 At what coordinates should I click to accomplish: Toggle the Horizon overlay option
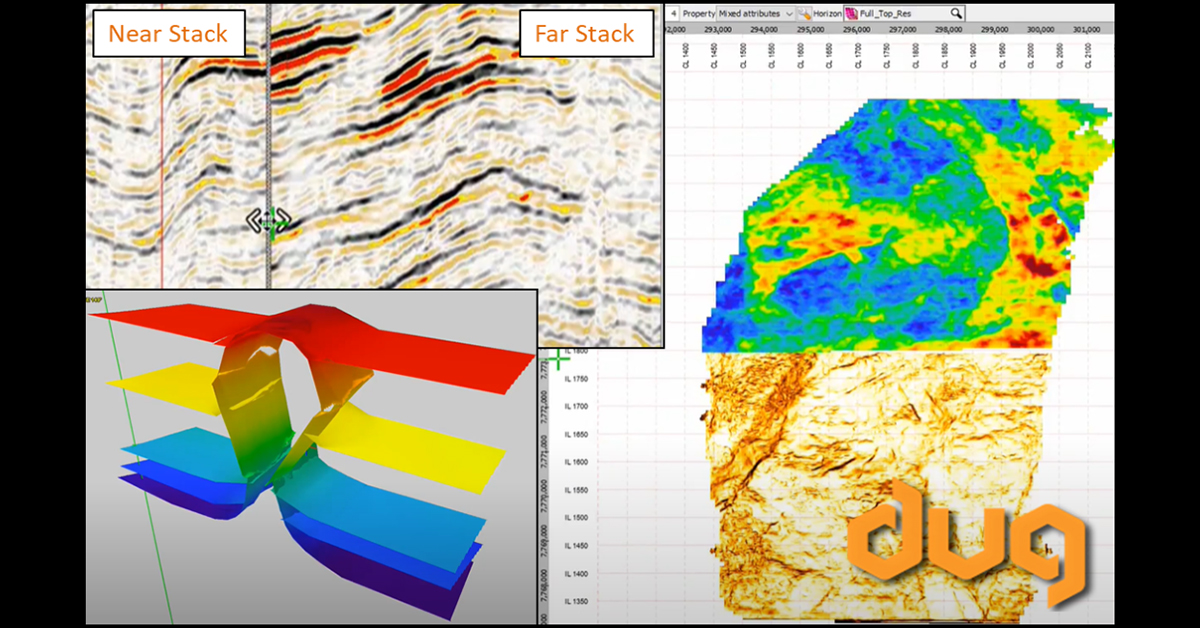[x=827, y=14]
